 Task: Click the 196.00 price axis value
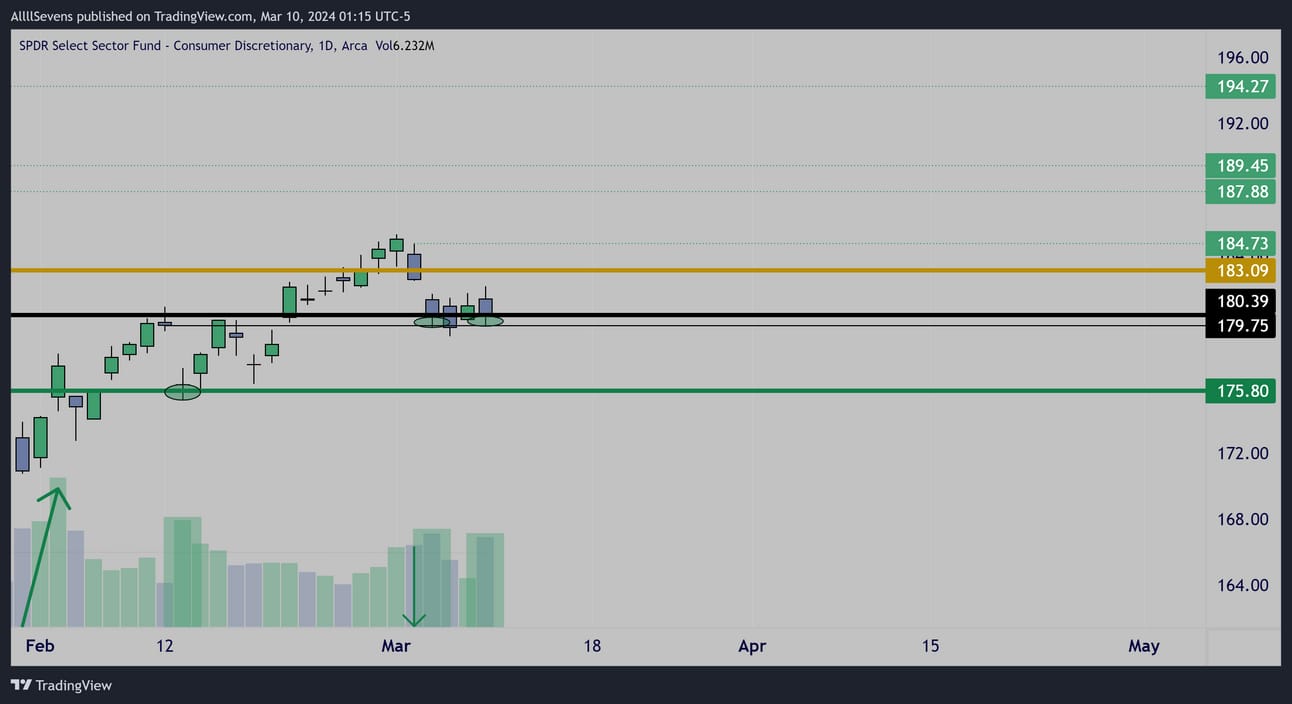click(1243, 57)
